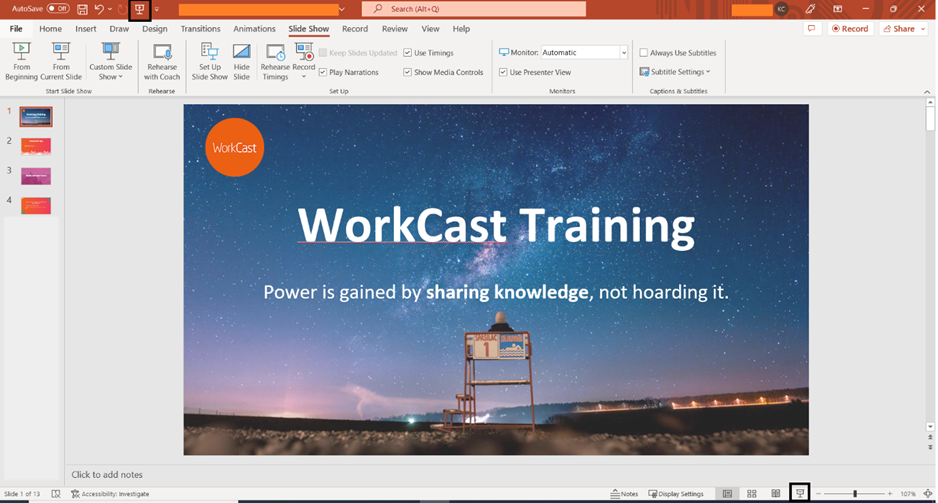
Task: Select slide 4 thumbnail
Action: (x=36, y=206)
